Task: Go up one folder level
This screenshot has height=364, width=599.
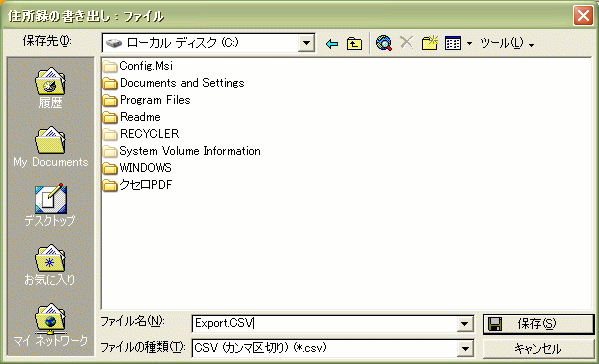Action: [354, 44]
